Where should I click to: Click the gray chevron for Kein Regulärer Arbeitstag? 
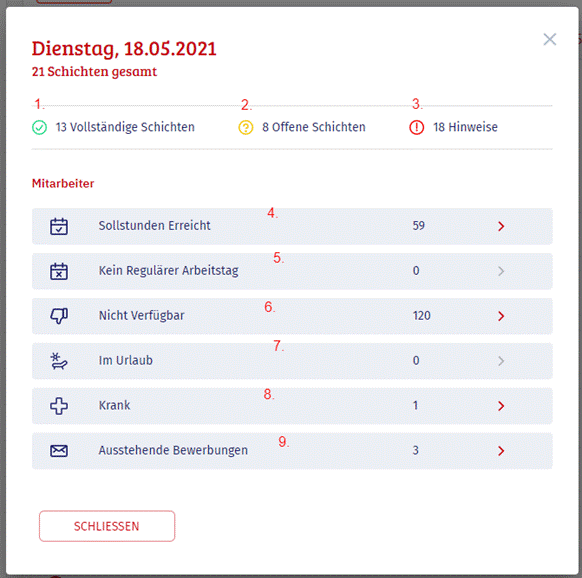(x=501, y=271)
